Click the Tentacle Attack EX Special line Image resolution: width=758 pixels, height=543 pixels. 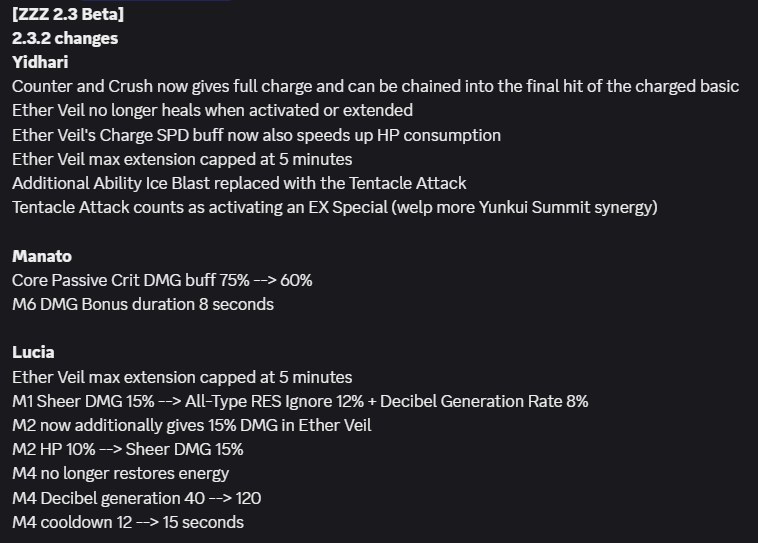click(x=335, y=207)
